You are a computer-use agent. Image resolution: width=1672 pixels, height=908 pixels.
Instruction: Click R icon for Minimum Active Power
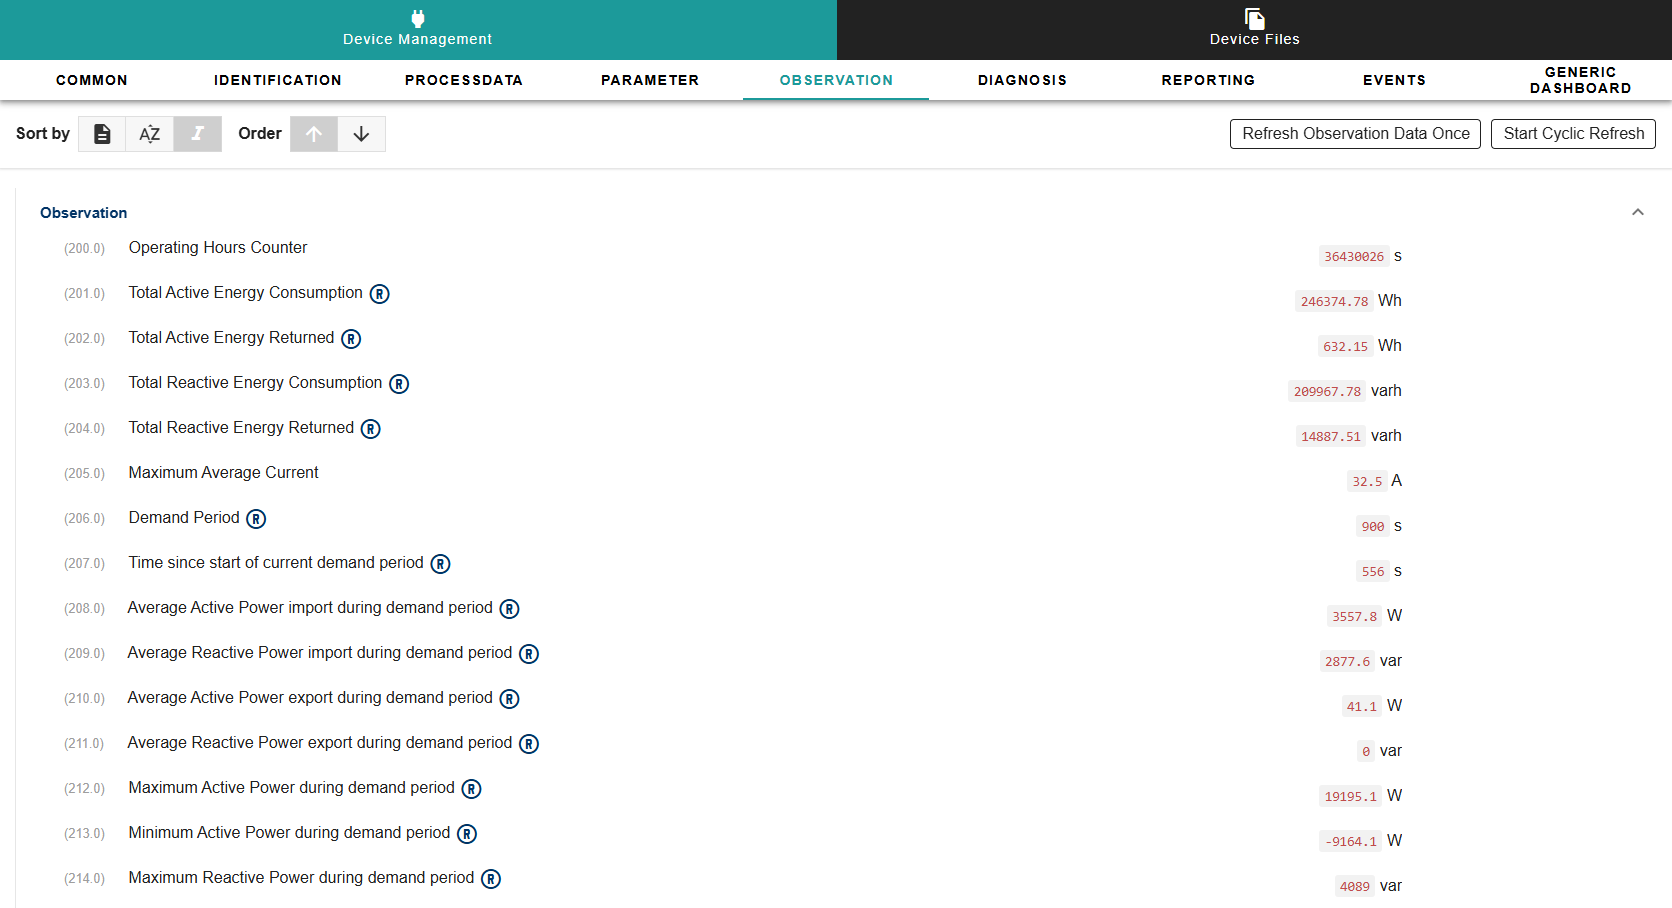[467, 834]
